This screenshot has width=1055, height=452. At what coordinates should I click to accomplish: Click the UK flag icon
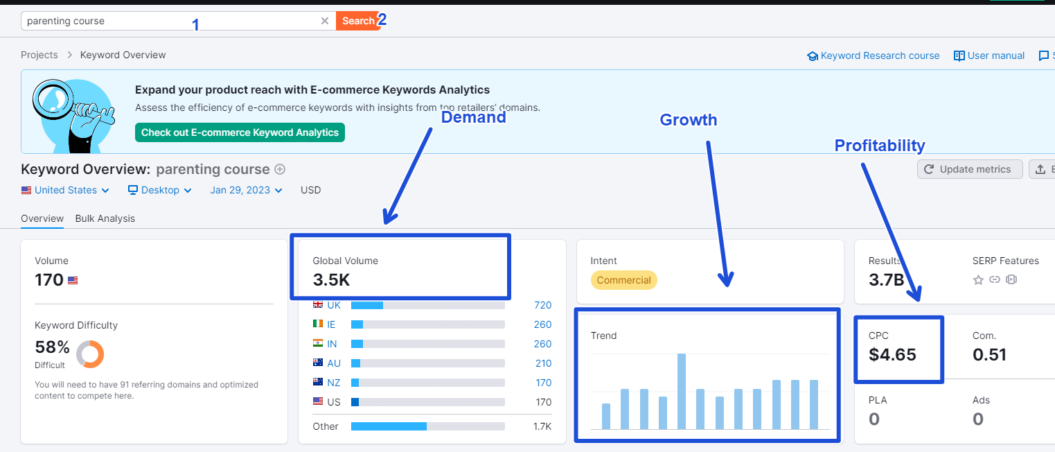tap(318, 305)
